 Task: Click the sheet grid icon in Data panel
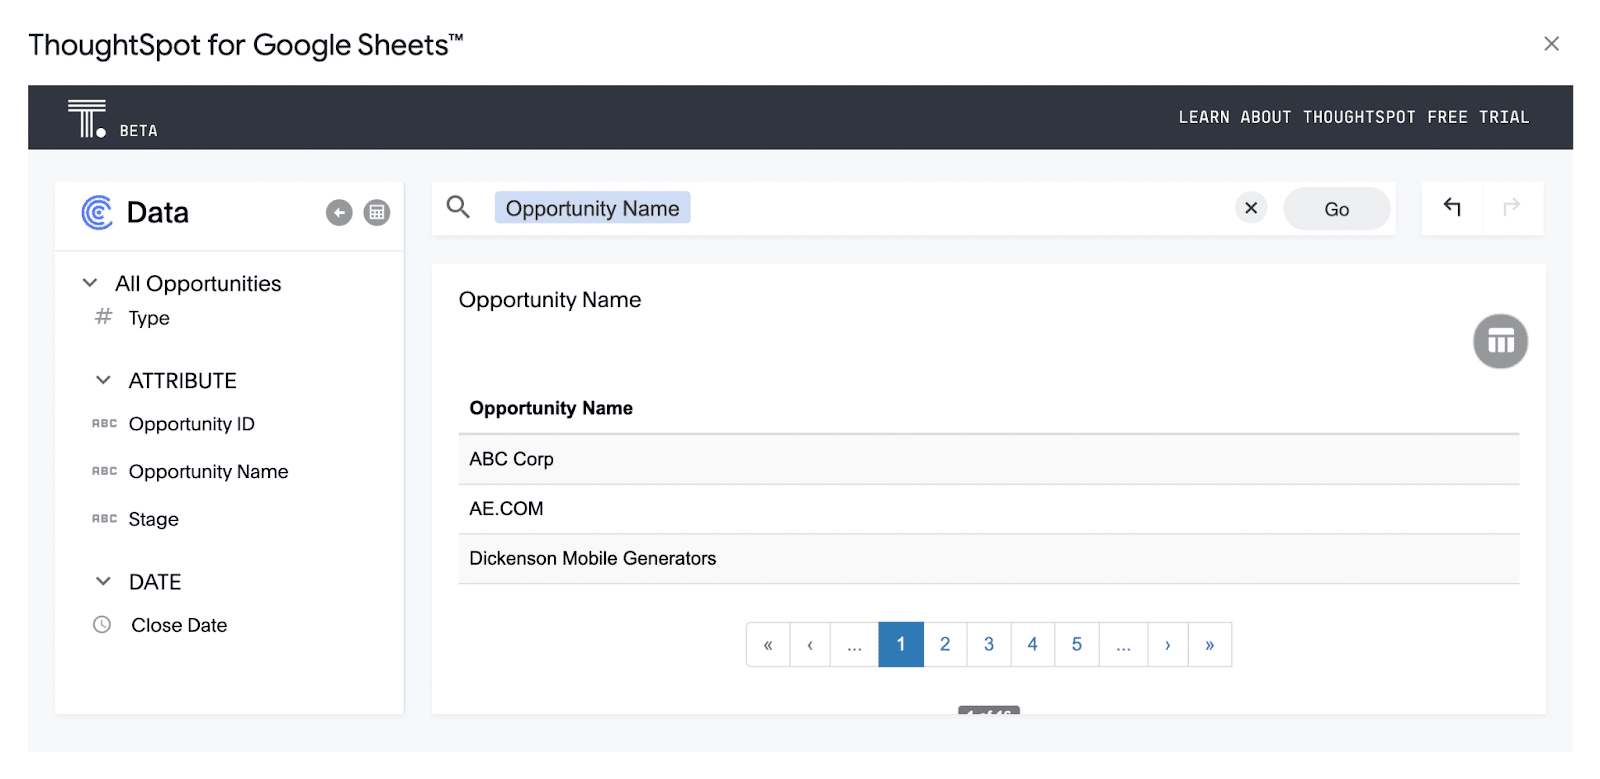point(376,212)
